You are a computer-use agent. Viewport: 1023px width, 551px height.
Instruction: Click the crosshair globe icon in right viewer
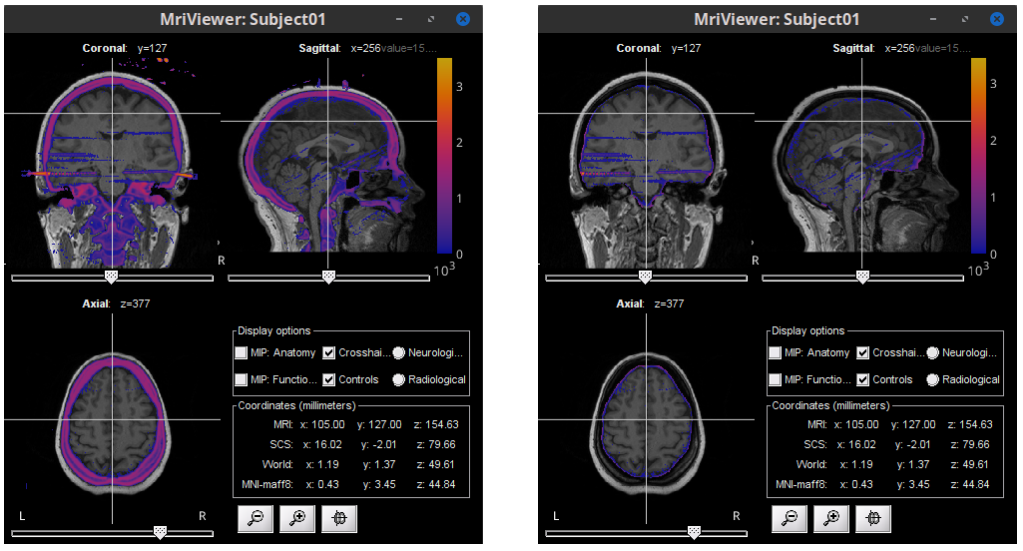[x=874, y=518]
